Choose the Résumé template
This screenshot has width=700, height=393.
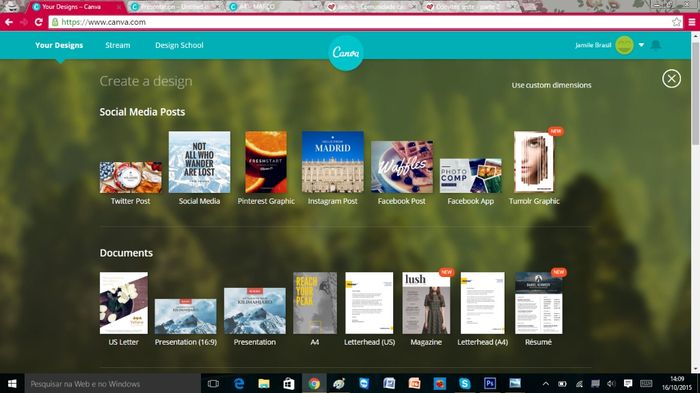(538, 303)
